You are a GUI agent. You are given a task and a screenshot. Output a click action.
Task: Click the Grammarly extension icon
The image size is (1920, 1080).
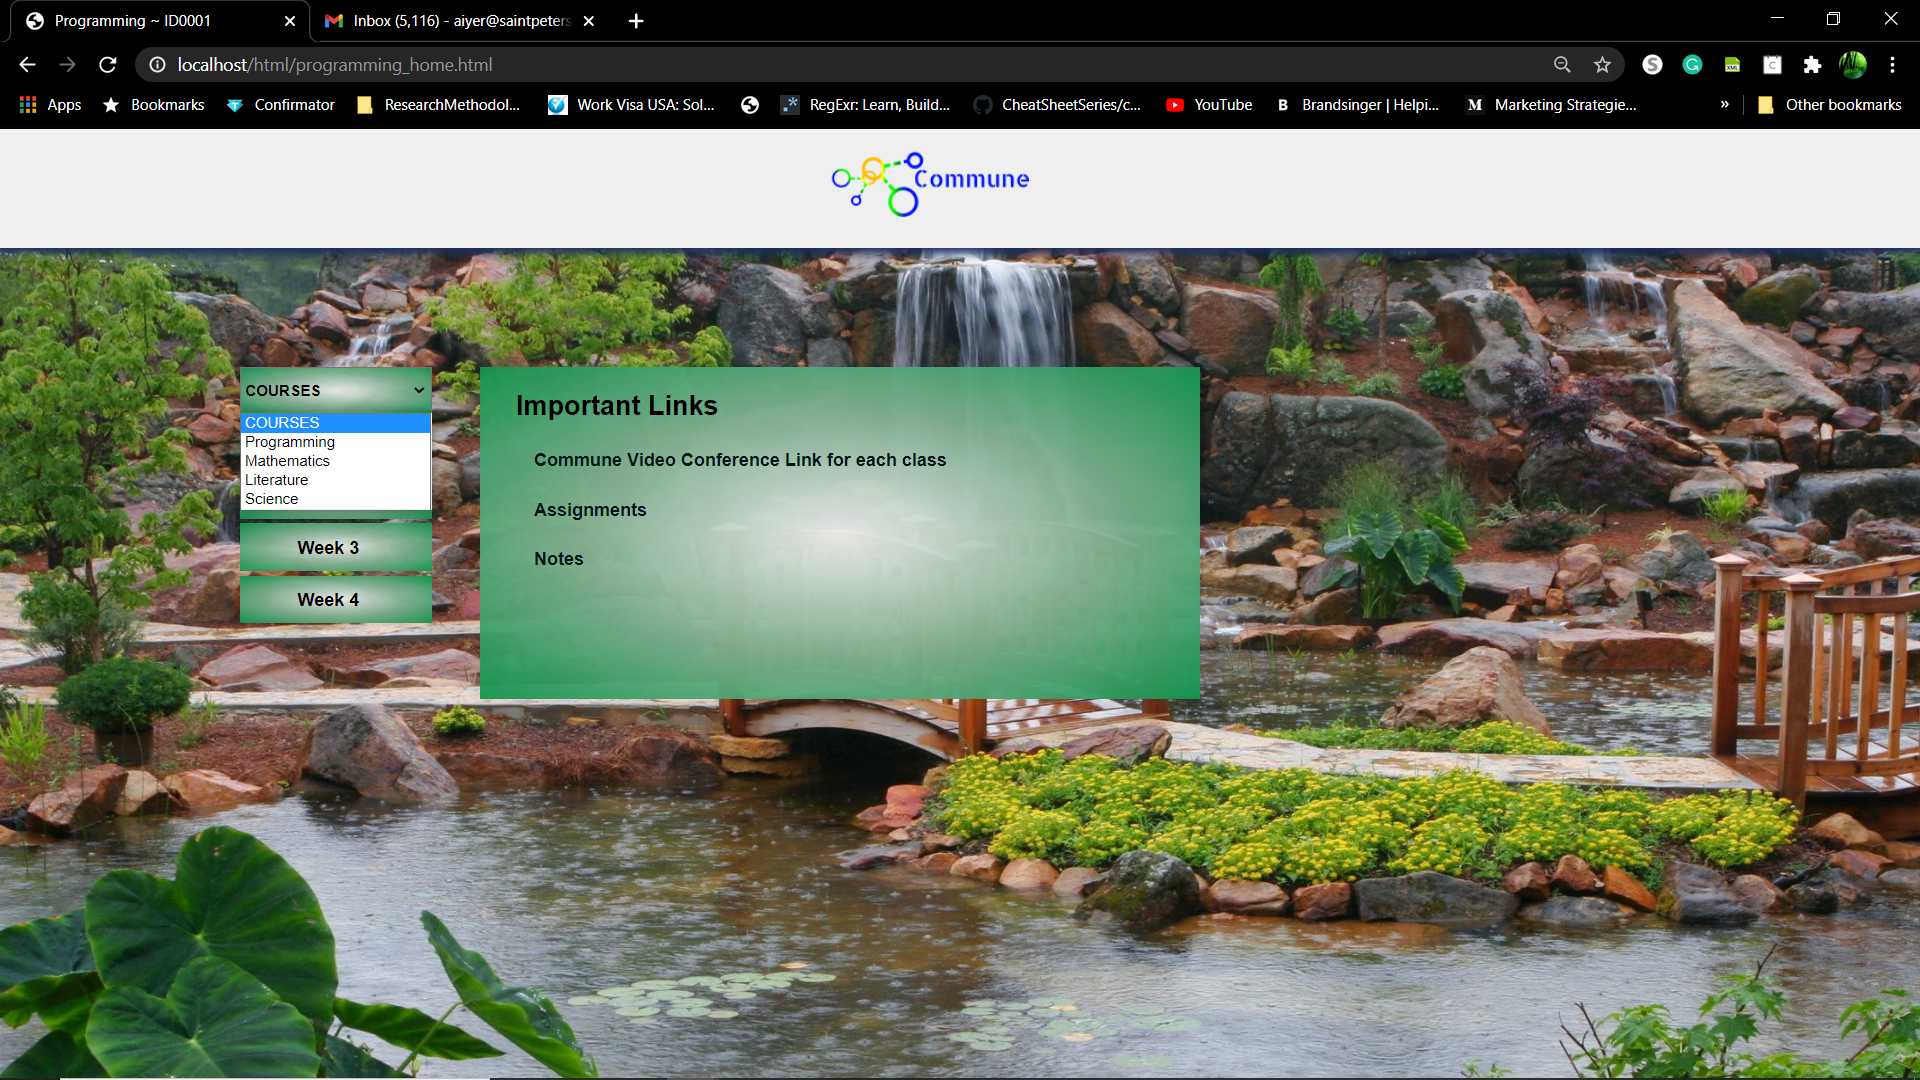click(1692, 65)
